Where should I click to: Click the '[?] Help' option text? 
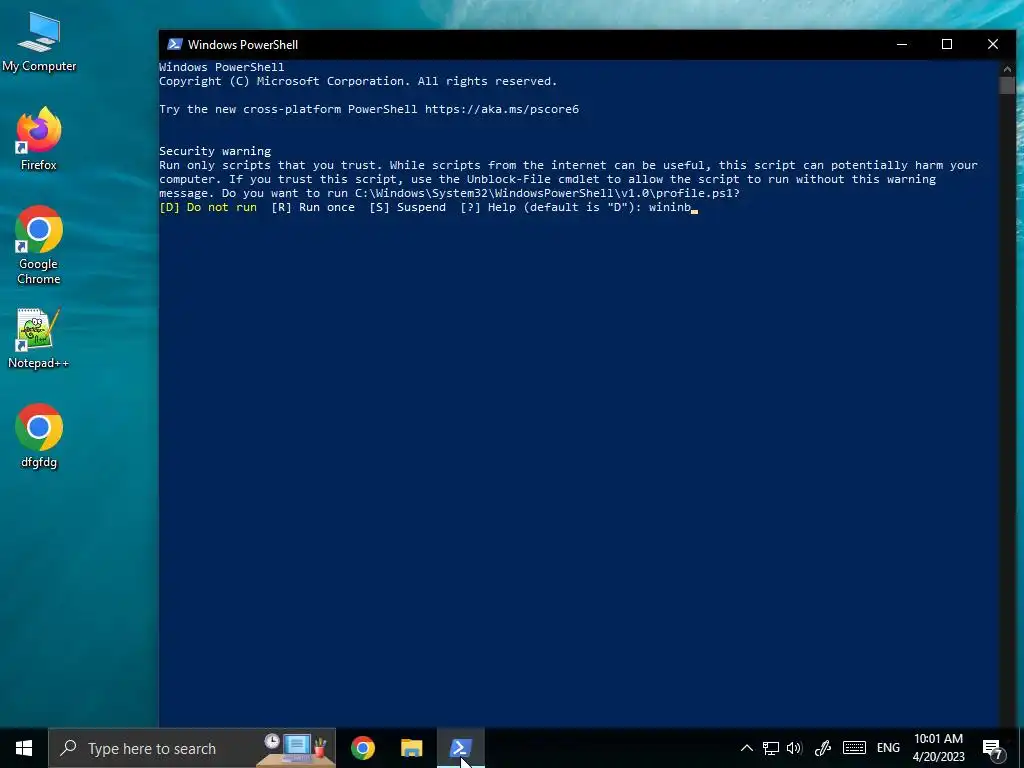[x=488, y=207]
